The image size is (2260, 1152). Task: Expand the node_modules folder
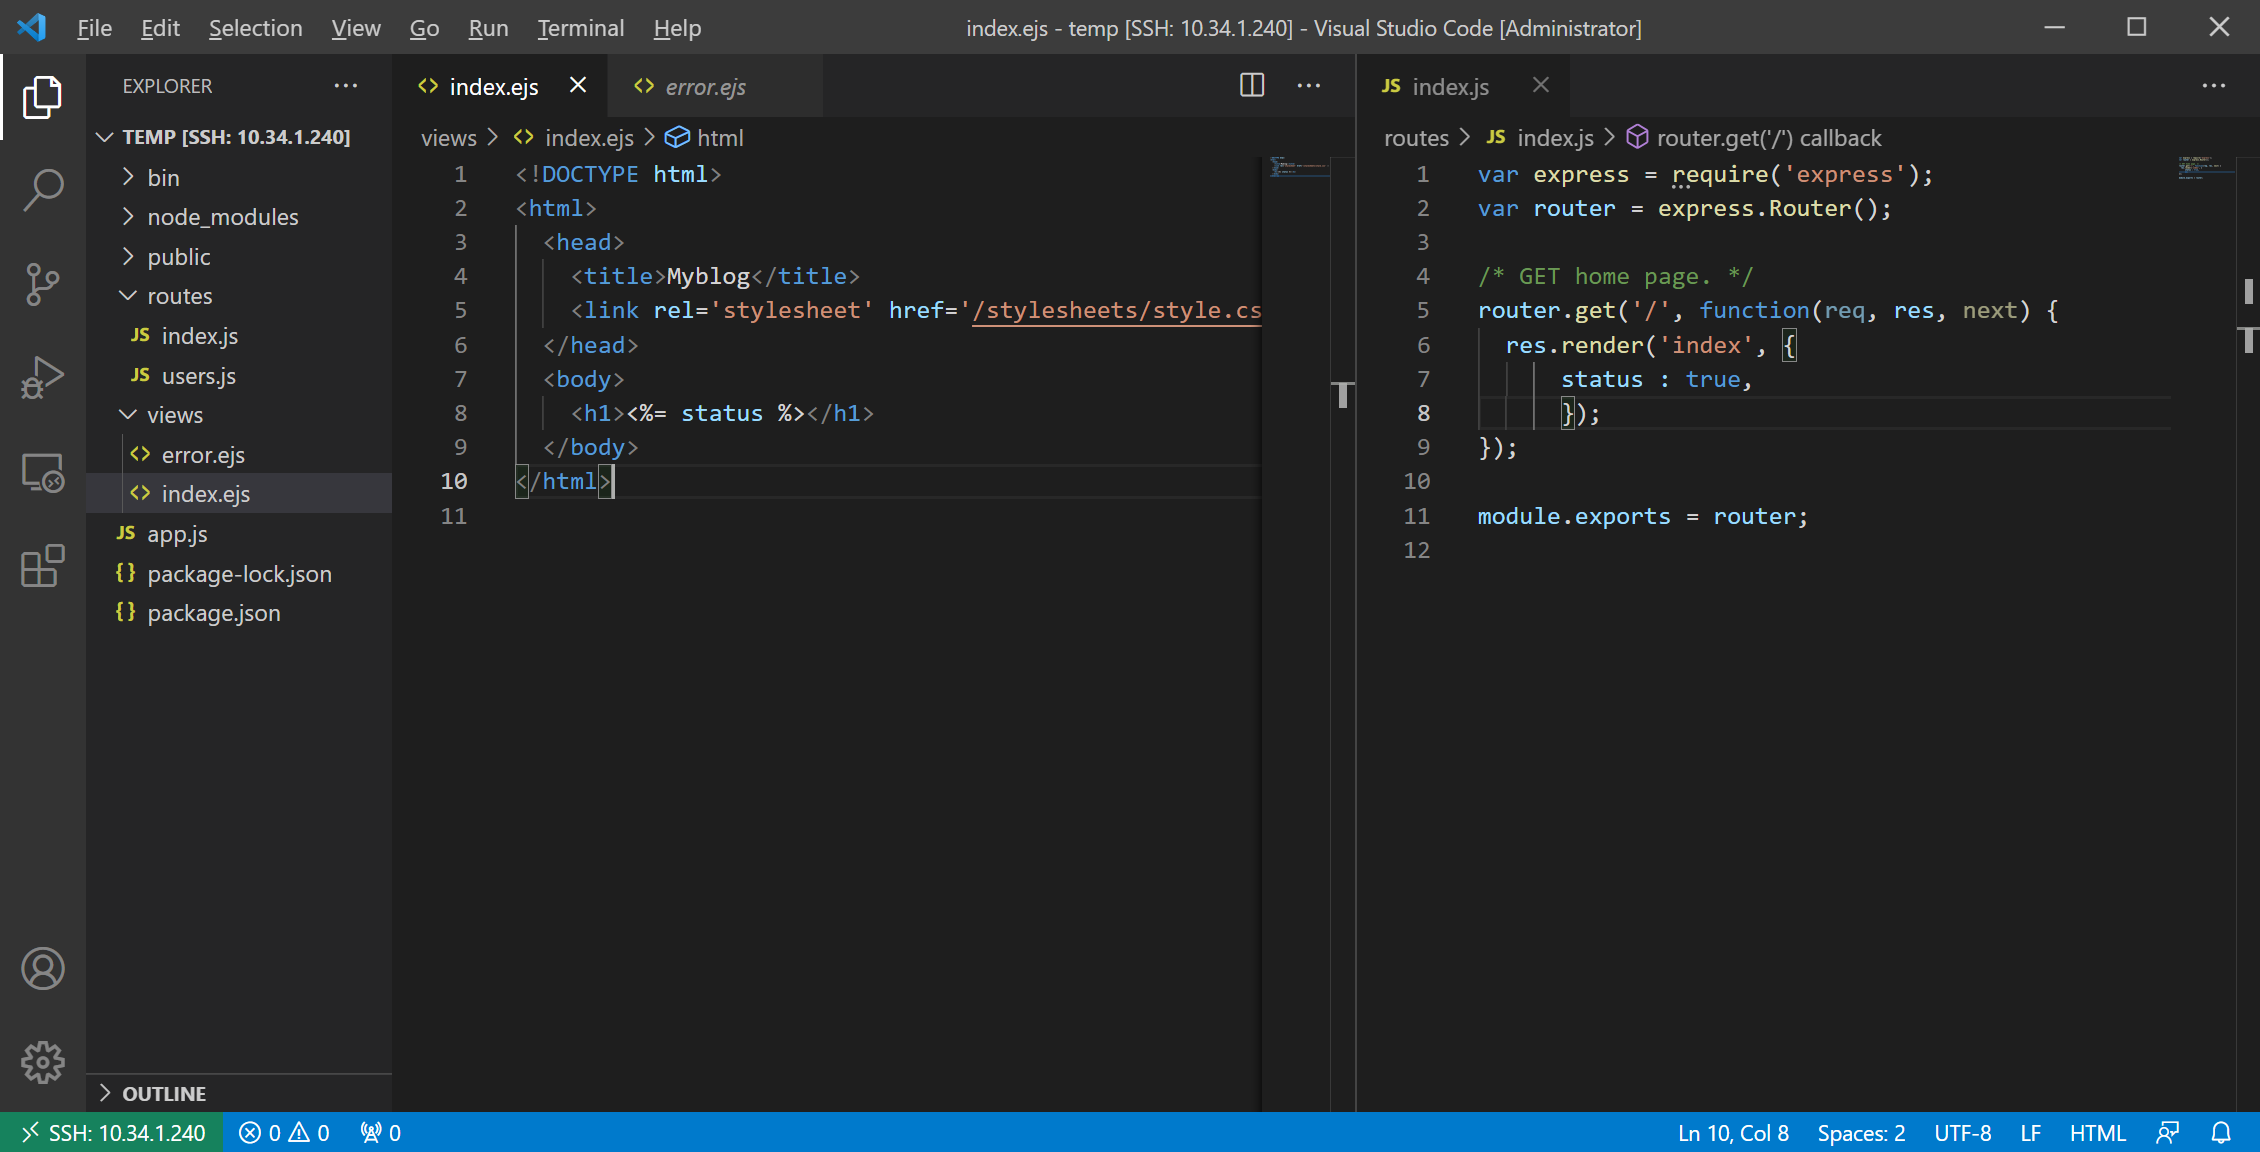(x=222, y=217)
